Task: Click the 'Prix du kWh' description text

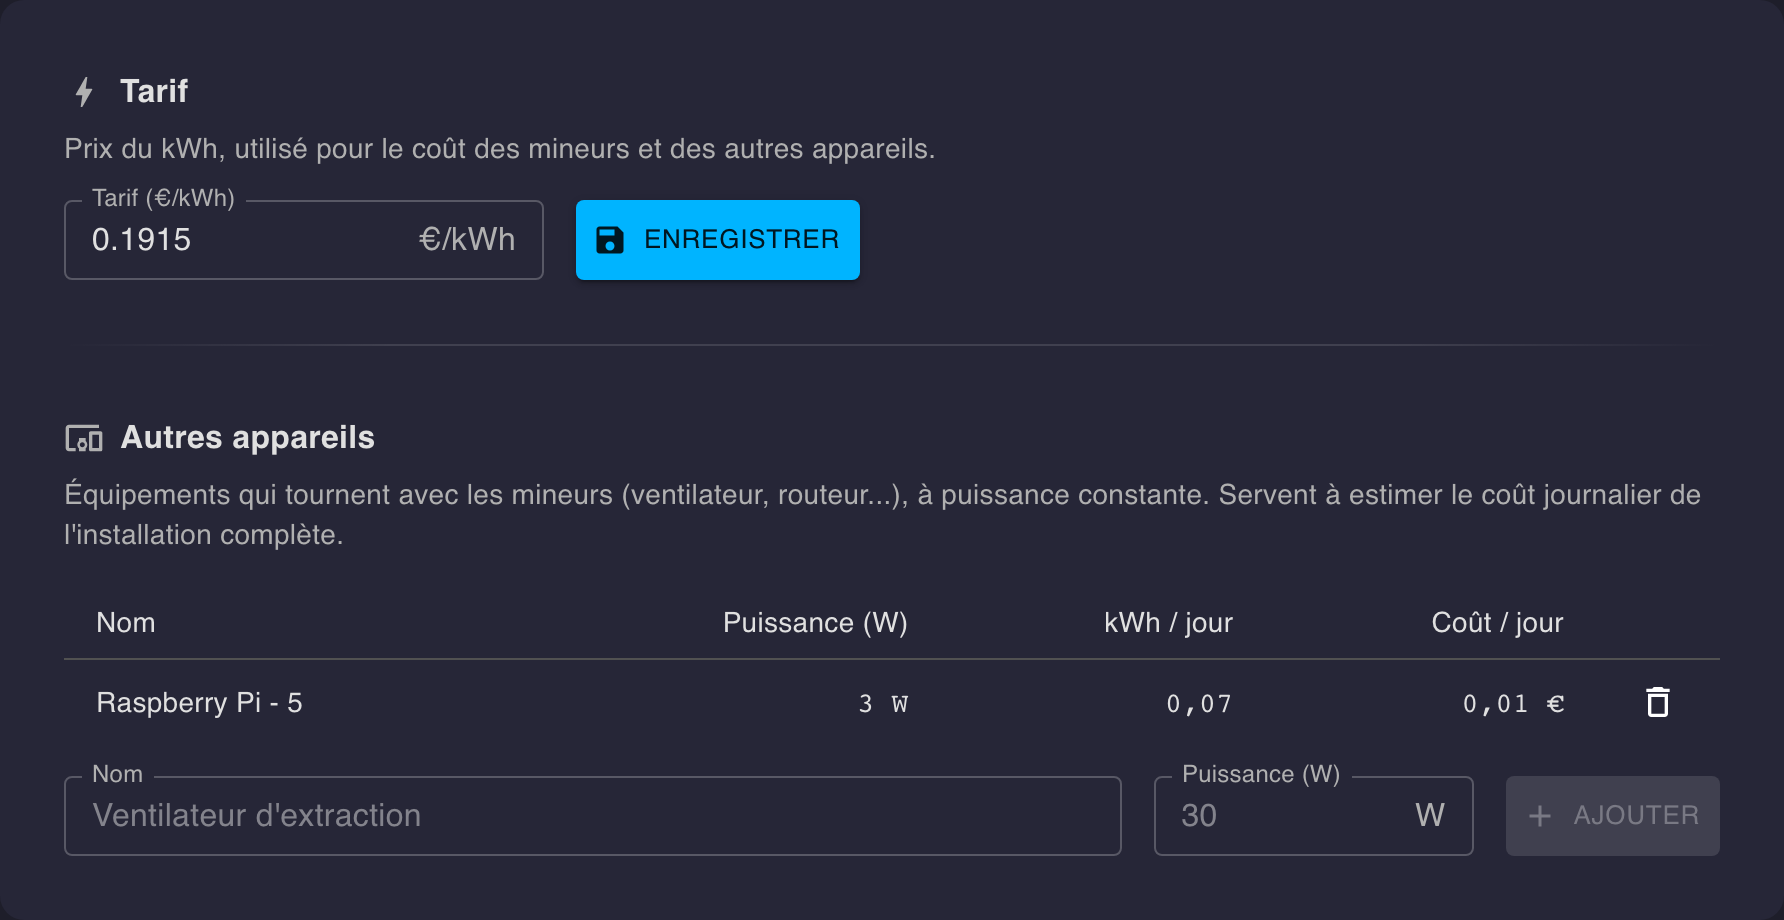Action: point(500,149)
